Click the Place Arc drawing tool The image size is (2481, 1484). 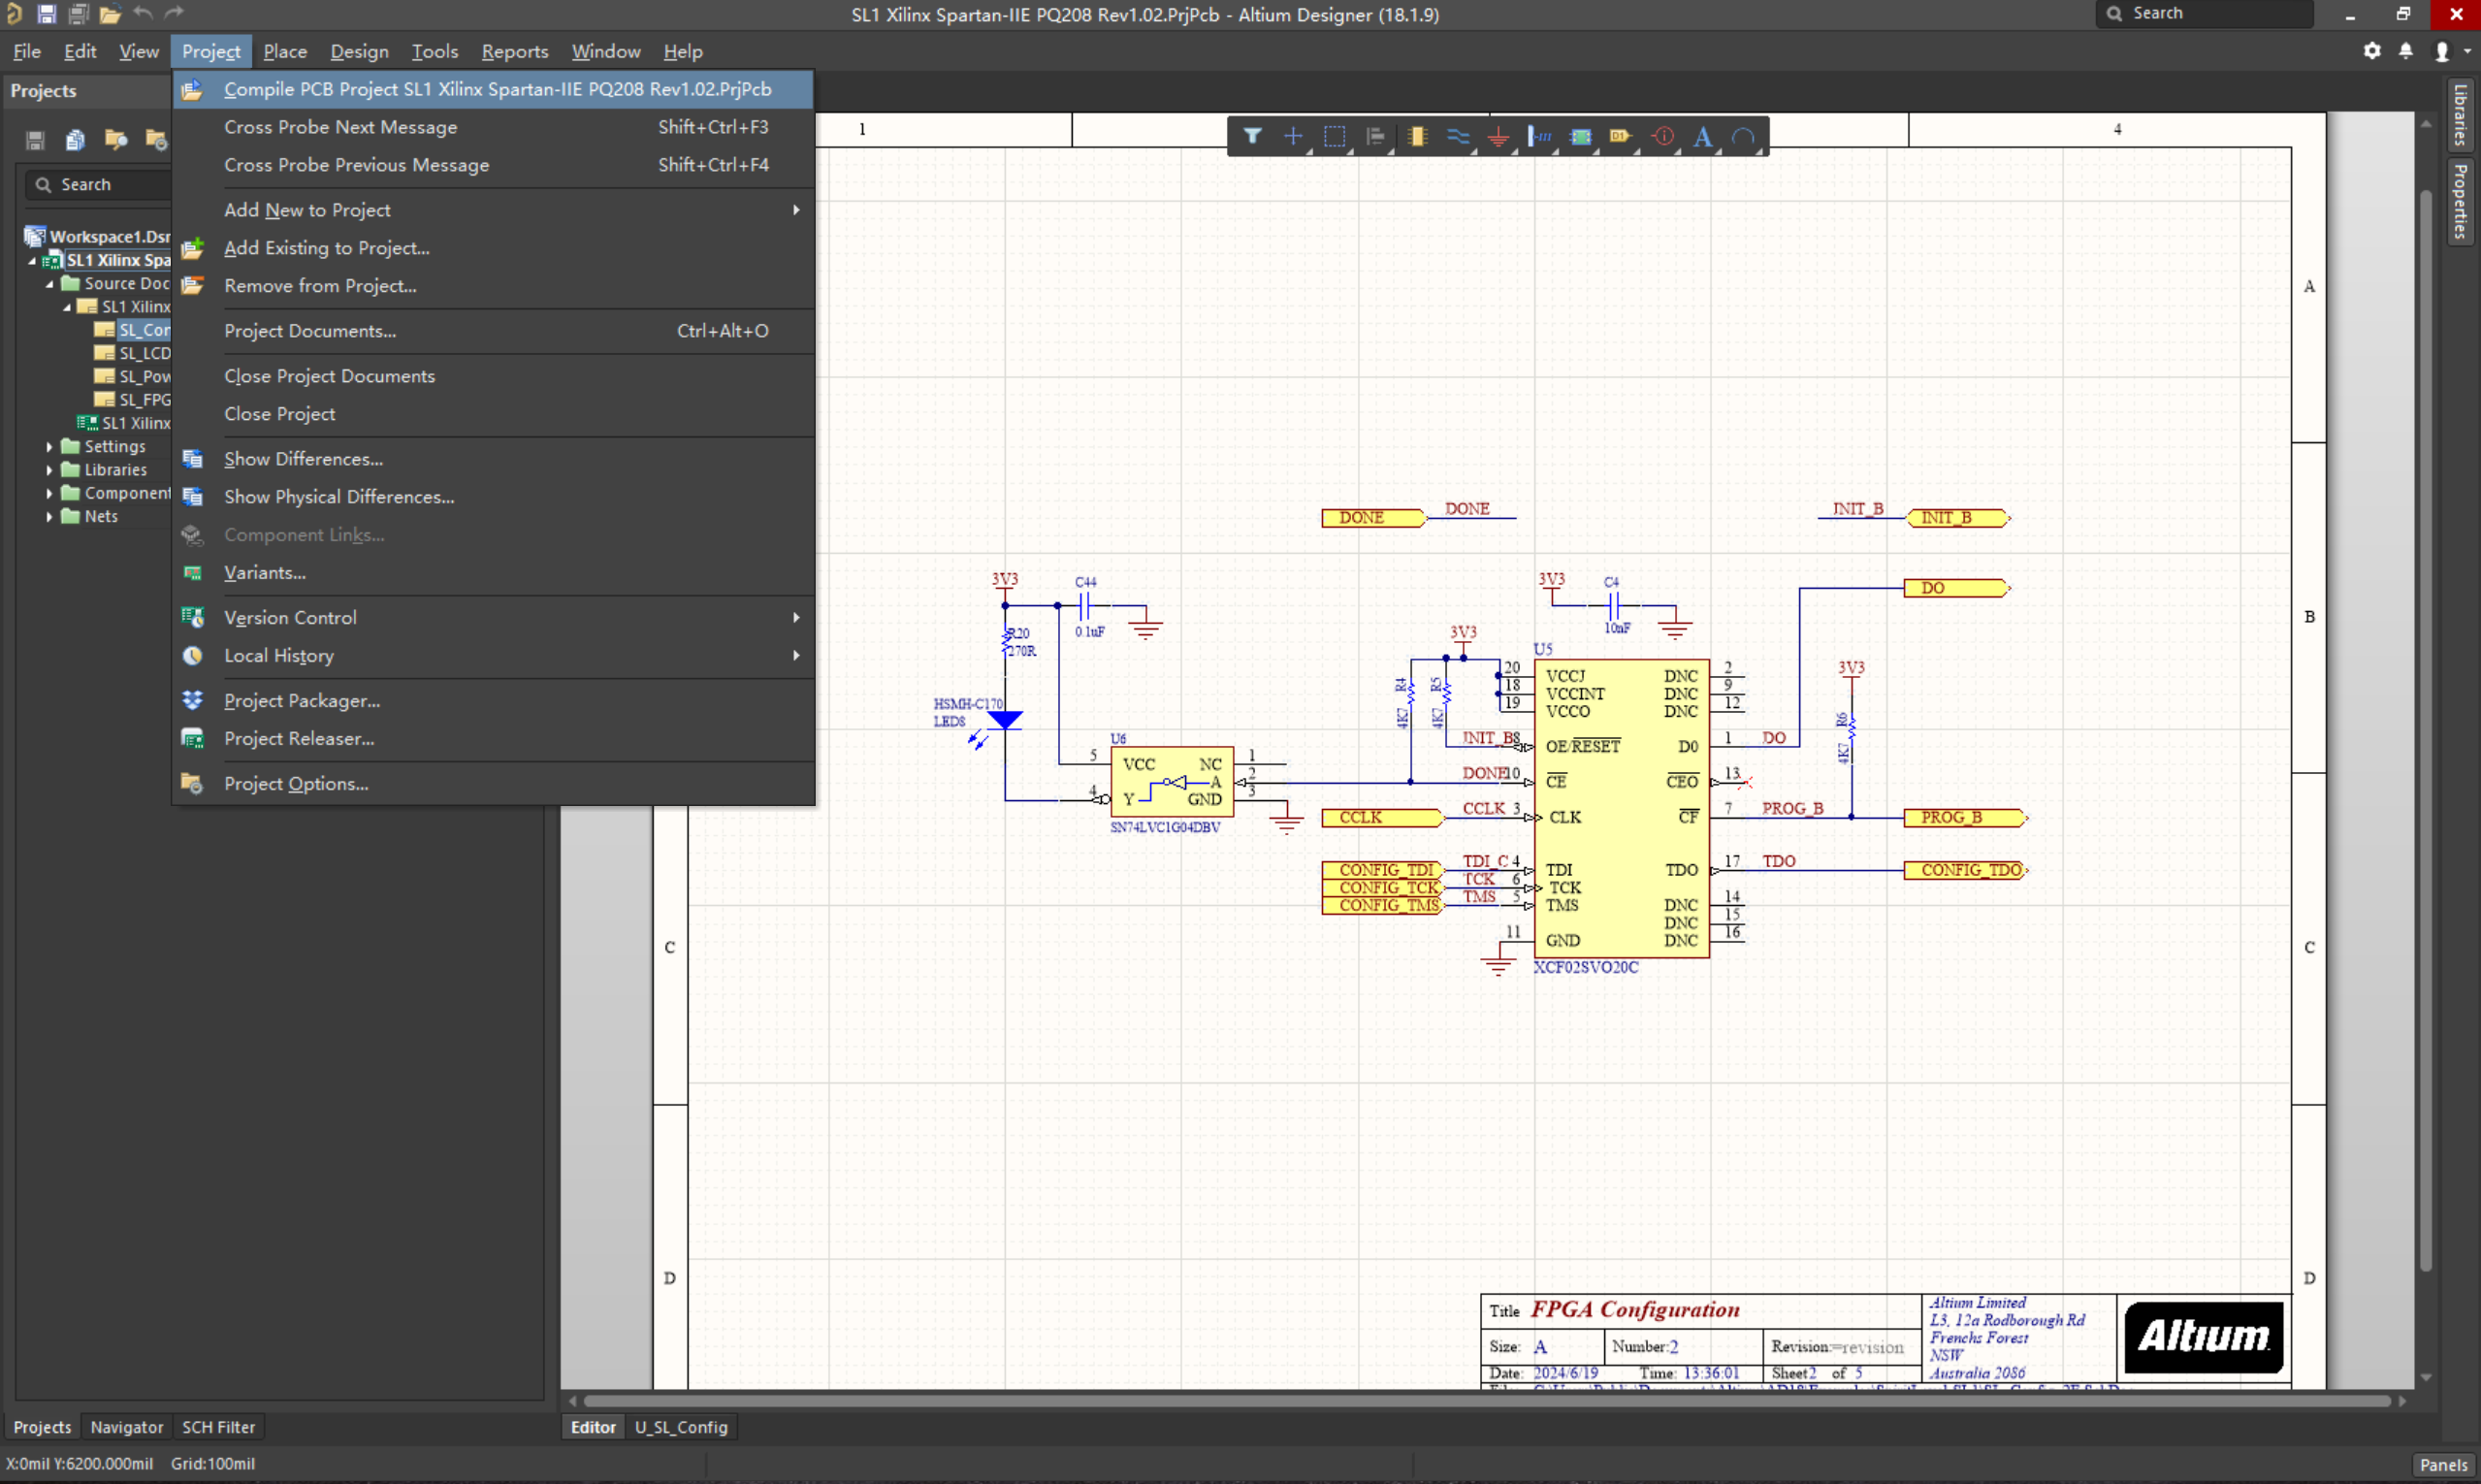click(x=1743, y=136)
